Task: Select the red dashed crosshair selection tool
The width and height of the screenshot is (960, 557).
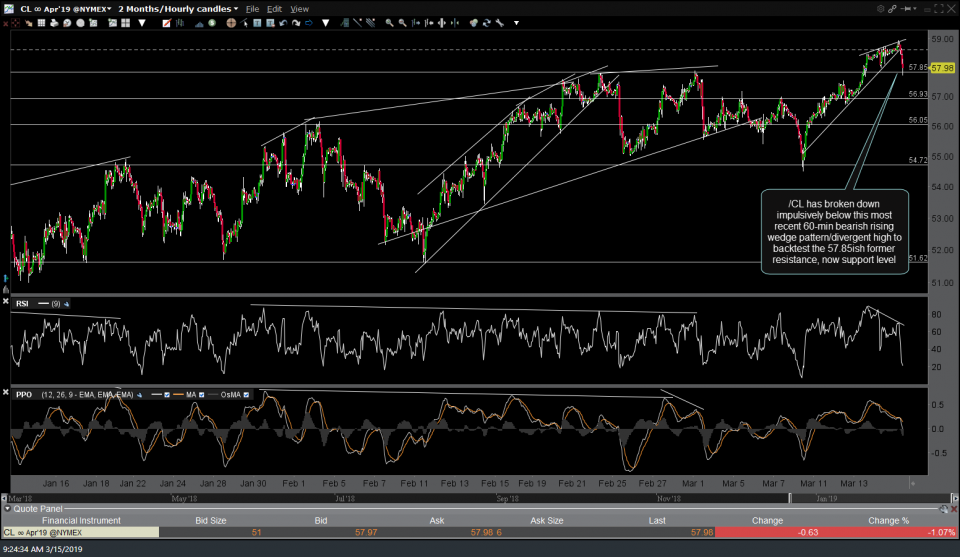Action: [x=15, y=23]
